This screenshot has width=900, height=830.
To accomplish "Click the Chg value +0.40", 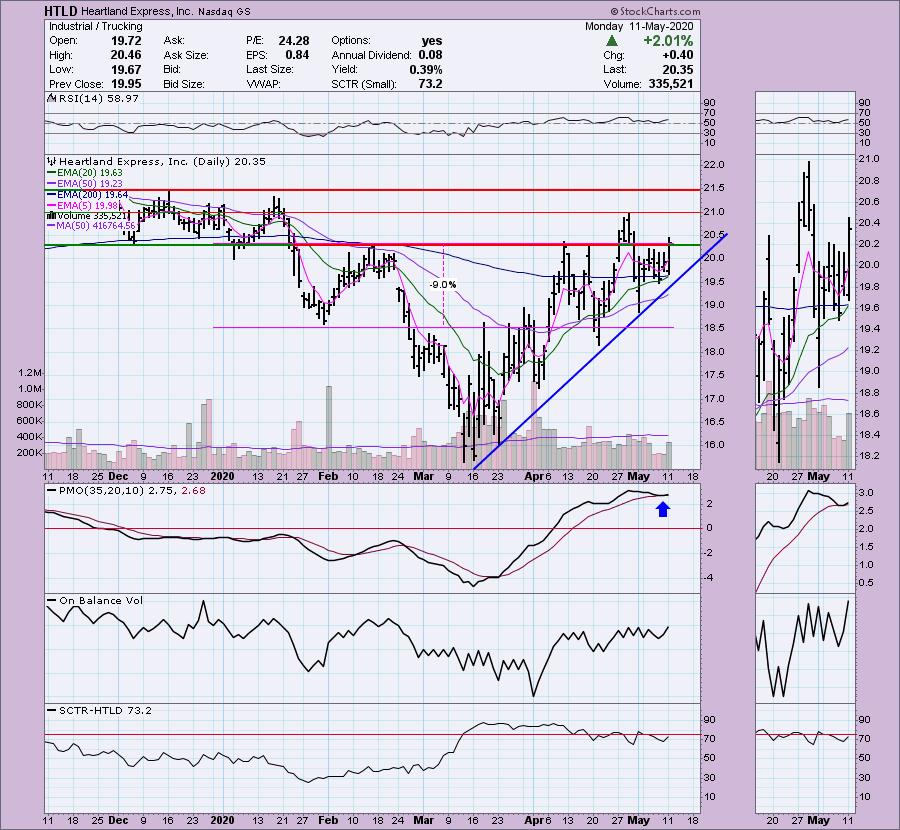I will pos(677,55).
